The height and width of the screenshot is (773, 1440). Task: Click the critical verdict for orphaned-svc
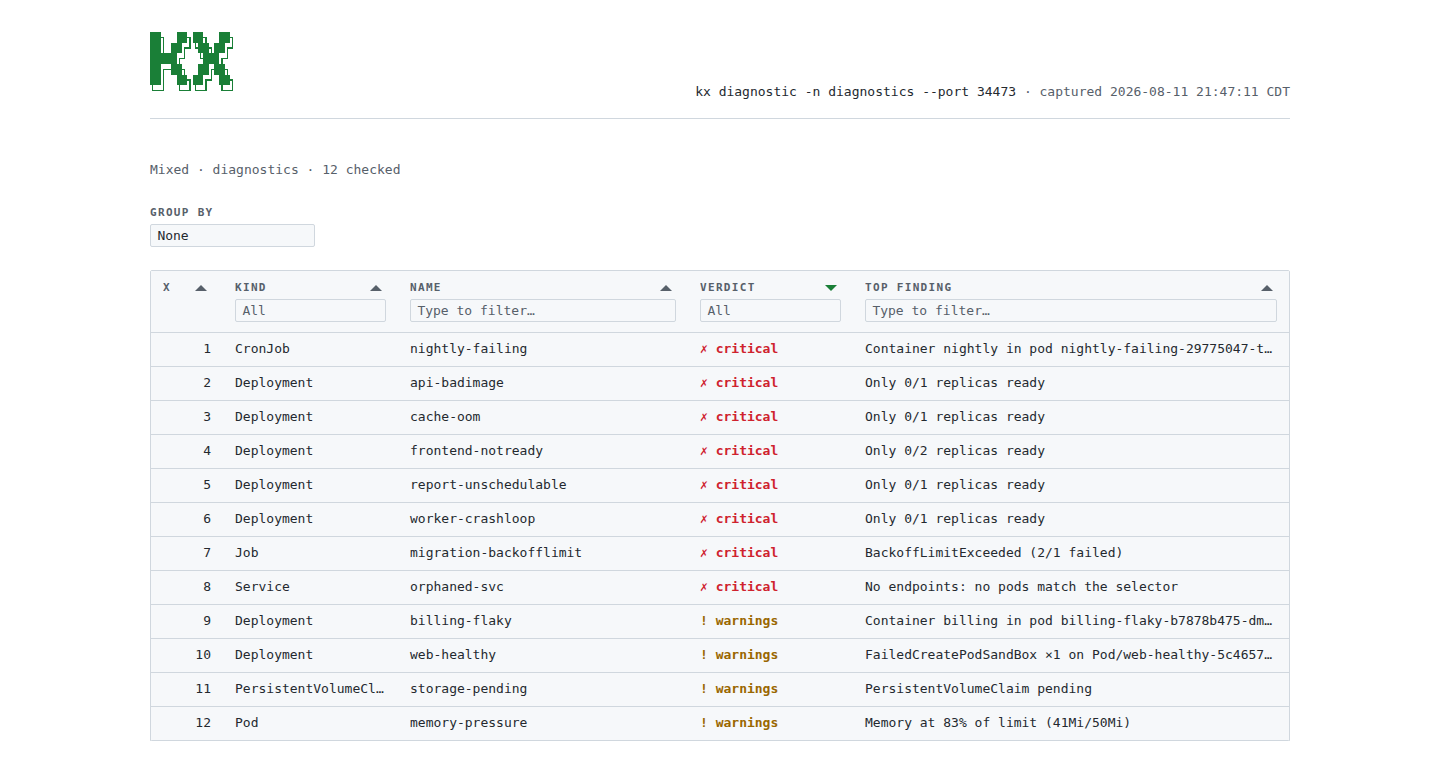(x=739, y=587)
